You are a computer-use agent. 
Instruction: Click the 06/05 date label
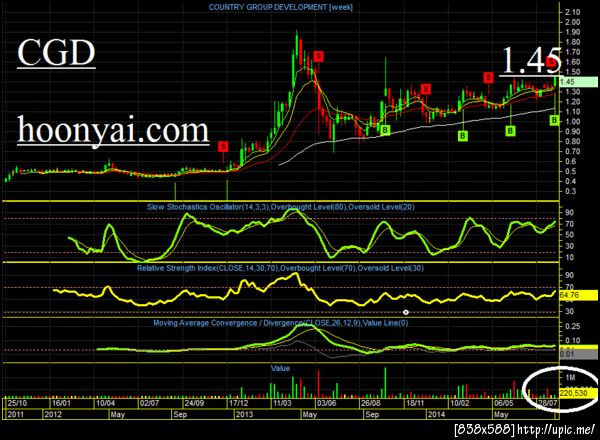[x=504, y=403]
